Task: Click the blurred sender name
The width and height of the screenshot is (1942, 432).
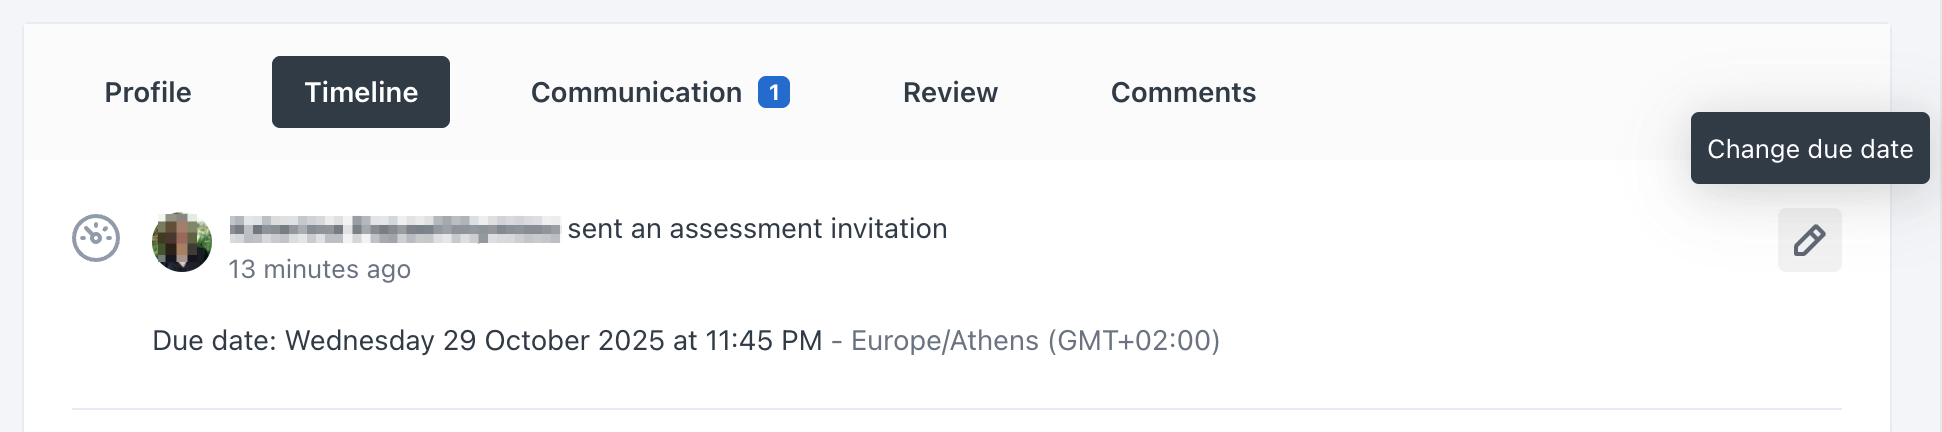Action: click(394, 229)
